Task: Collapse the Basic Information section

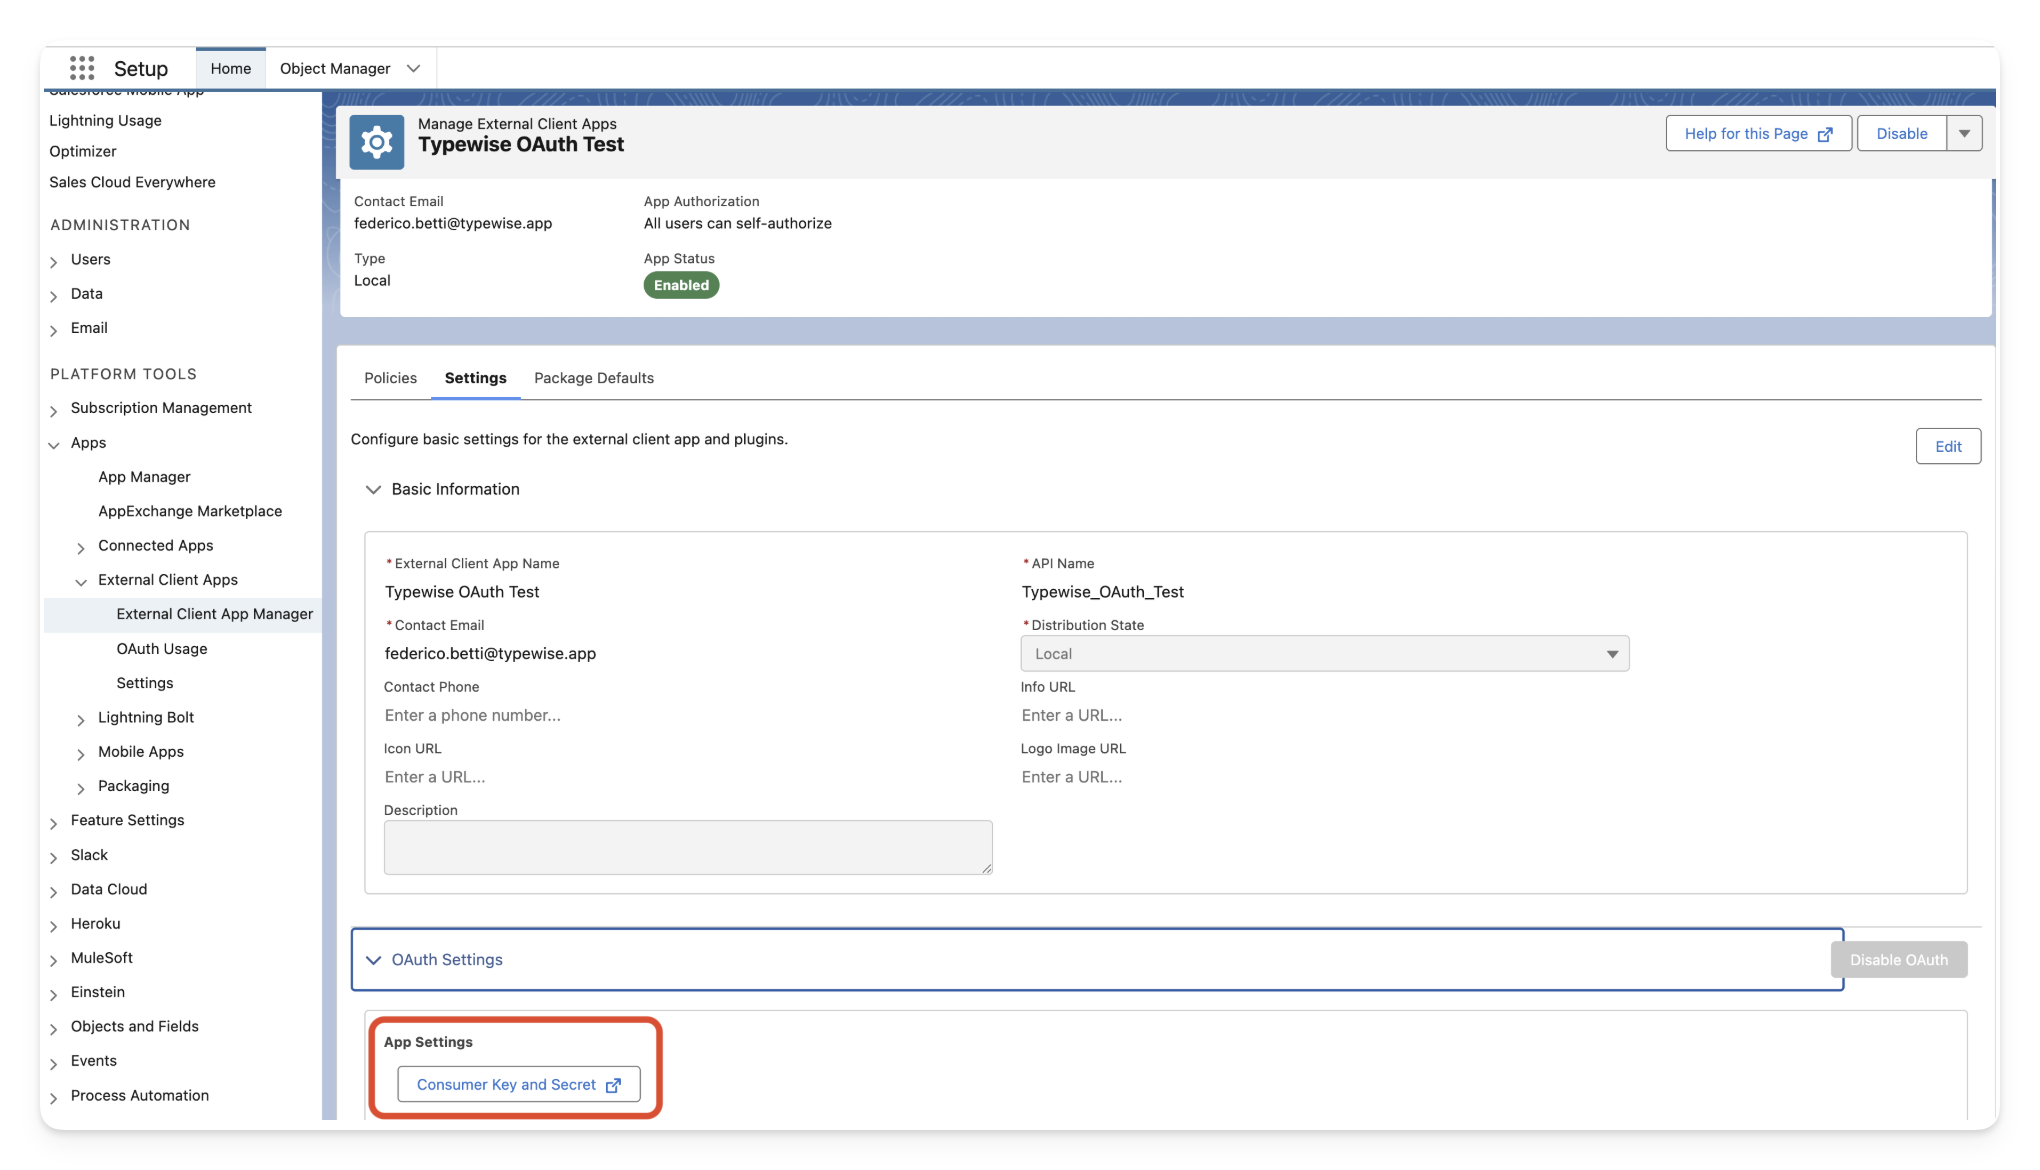Action: (x=374, y=489)
